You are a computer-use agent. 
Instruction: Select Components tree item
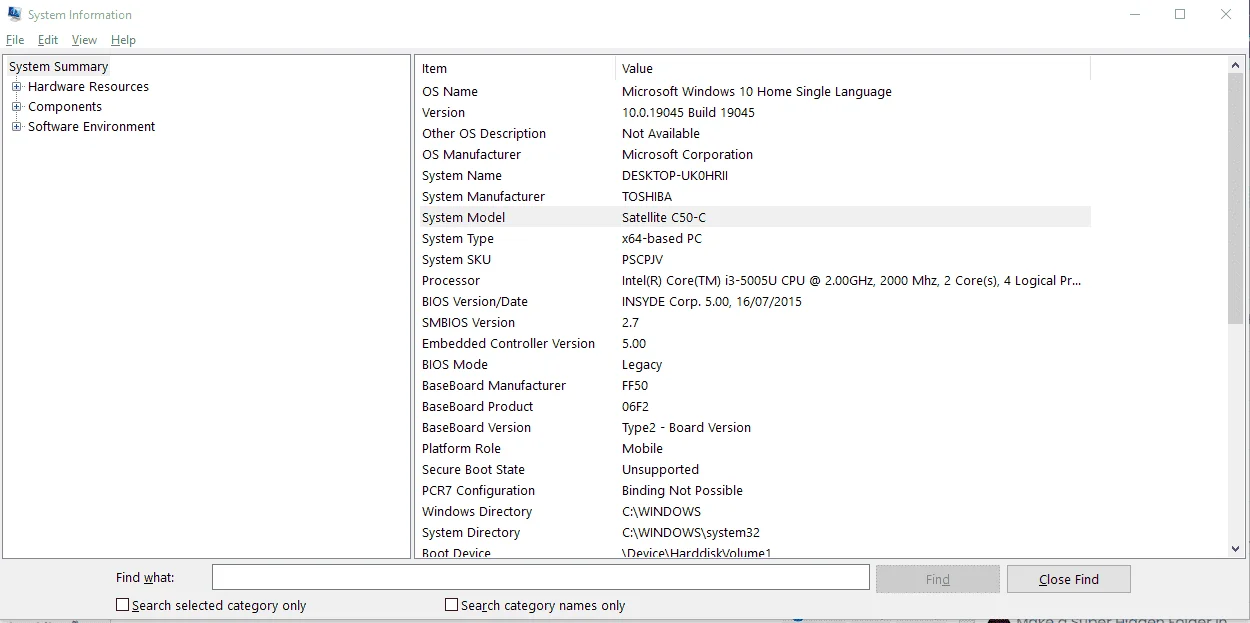coord(65,107)
